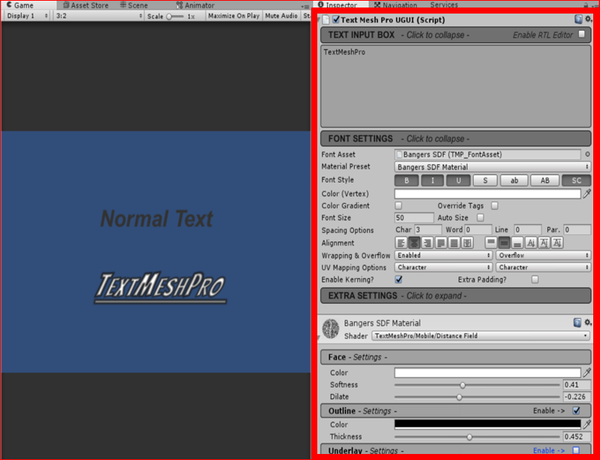Enable RTL Editor checkbox
600x460 pixels.
tap(582, 34)
